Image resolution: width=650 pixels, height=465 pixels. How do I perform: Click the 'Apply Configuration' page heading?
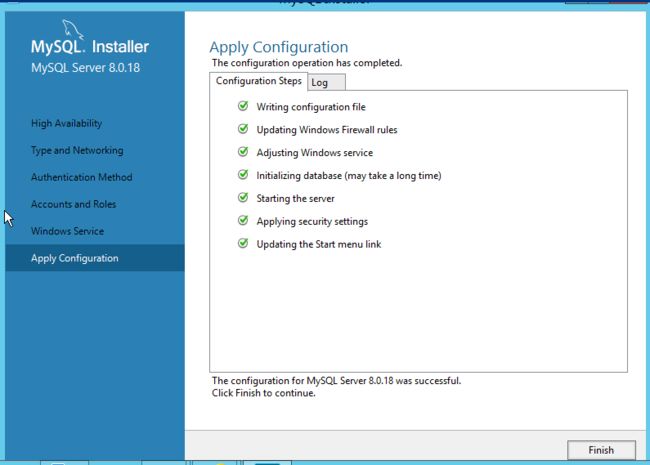click(x=279, y=47)
